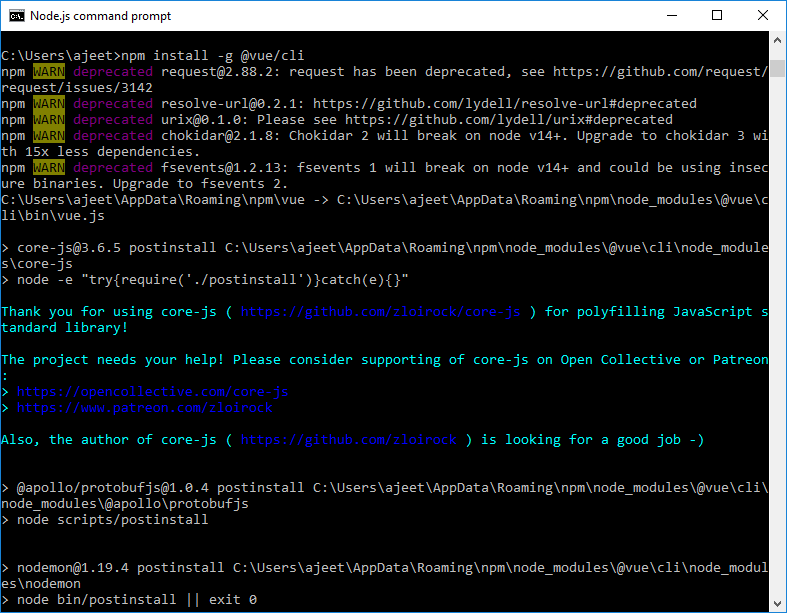Click the github.com/zloirock/core-js URL
The width and height of the screenshot is (787, 613).
point(380,312)
